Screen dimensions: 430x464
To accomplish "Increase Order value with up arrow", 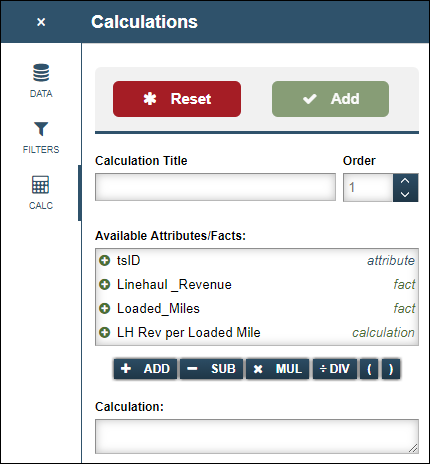I will click(405, 181).
